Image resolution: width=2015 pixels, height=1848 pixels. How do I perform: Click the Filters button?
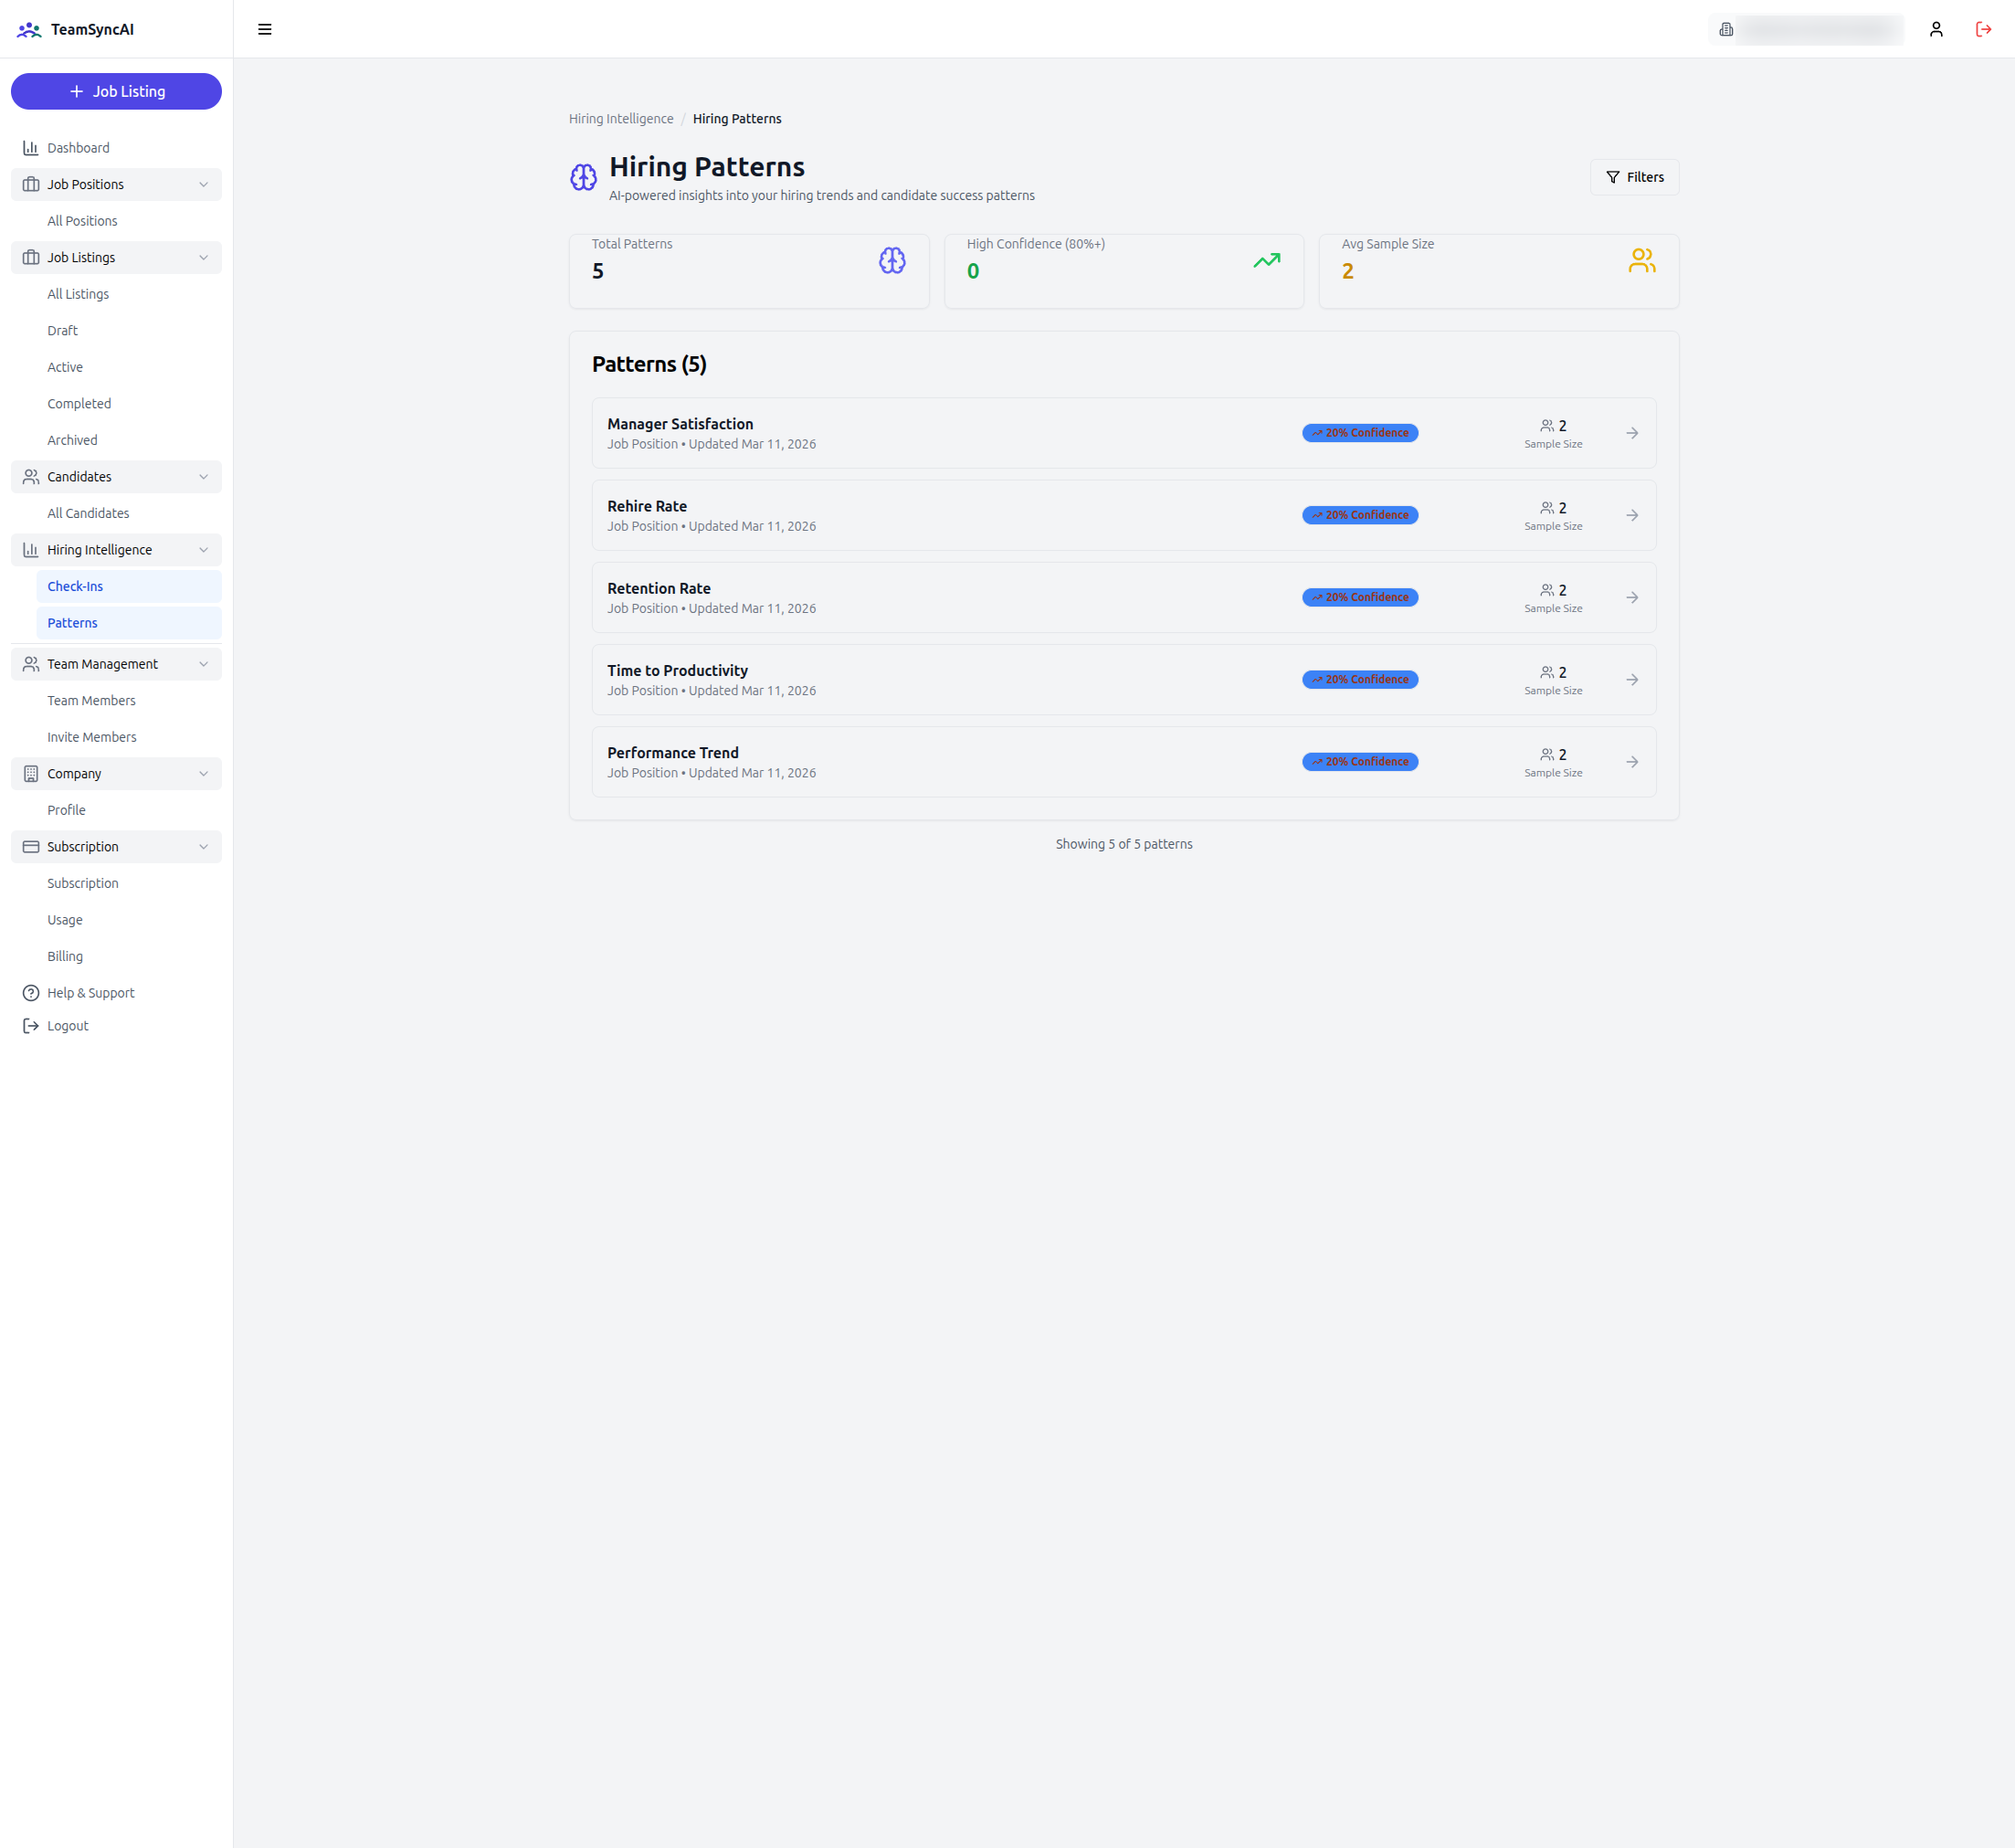(x=1634, y=177)
